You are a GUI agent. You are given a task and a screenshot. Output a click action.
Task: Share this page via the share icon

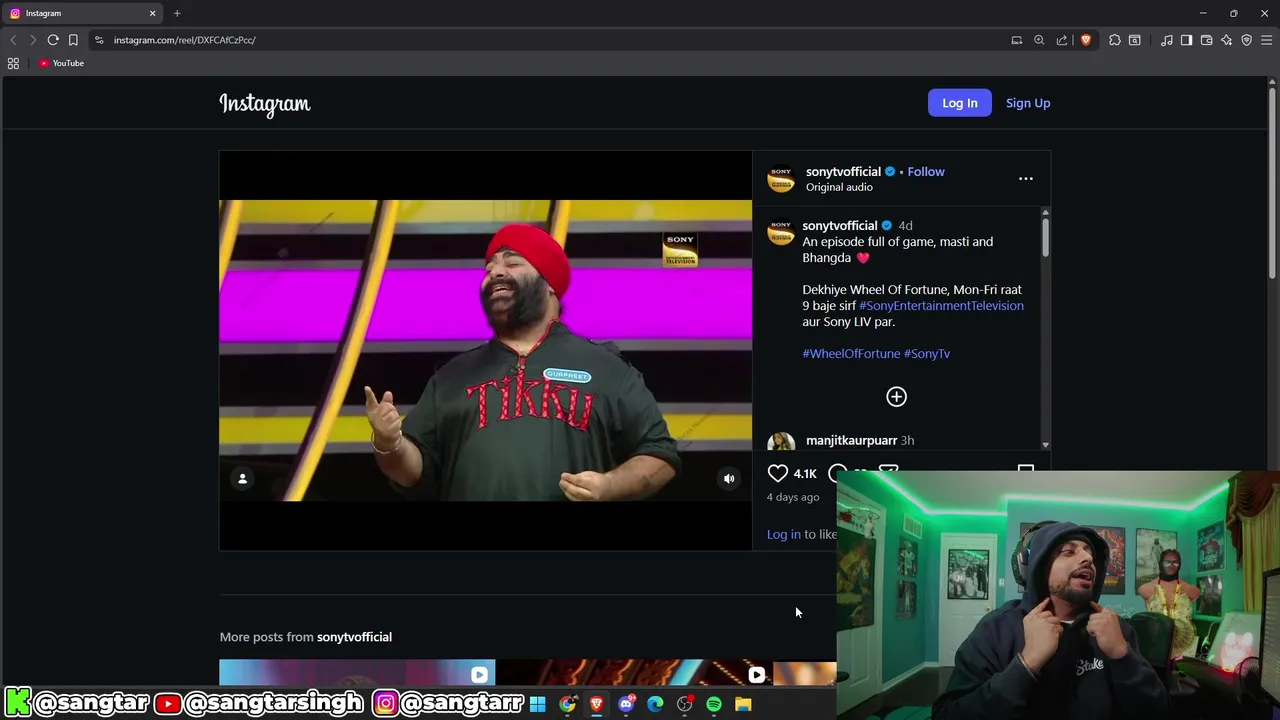pyautogui.click(x=1062, y=40)
